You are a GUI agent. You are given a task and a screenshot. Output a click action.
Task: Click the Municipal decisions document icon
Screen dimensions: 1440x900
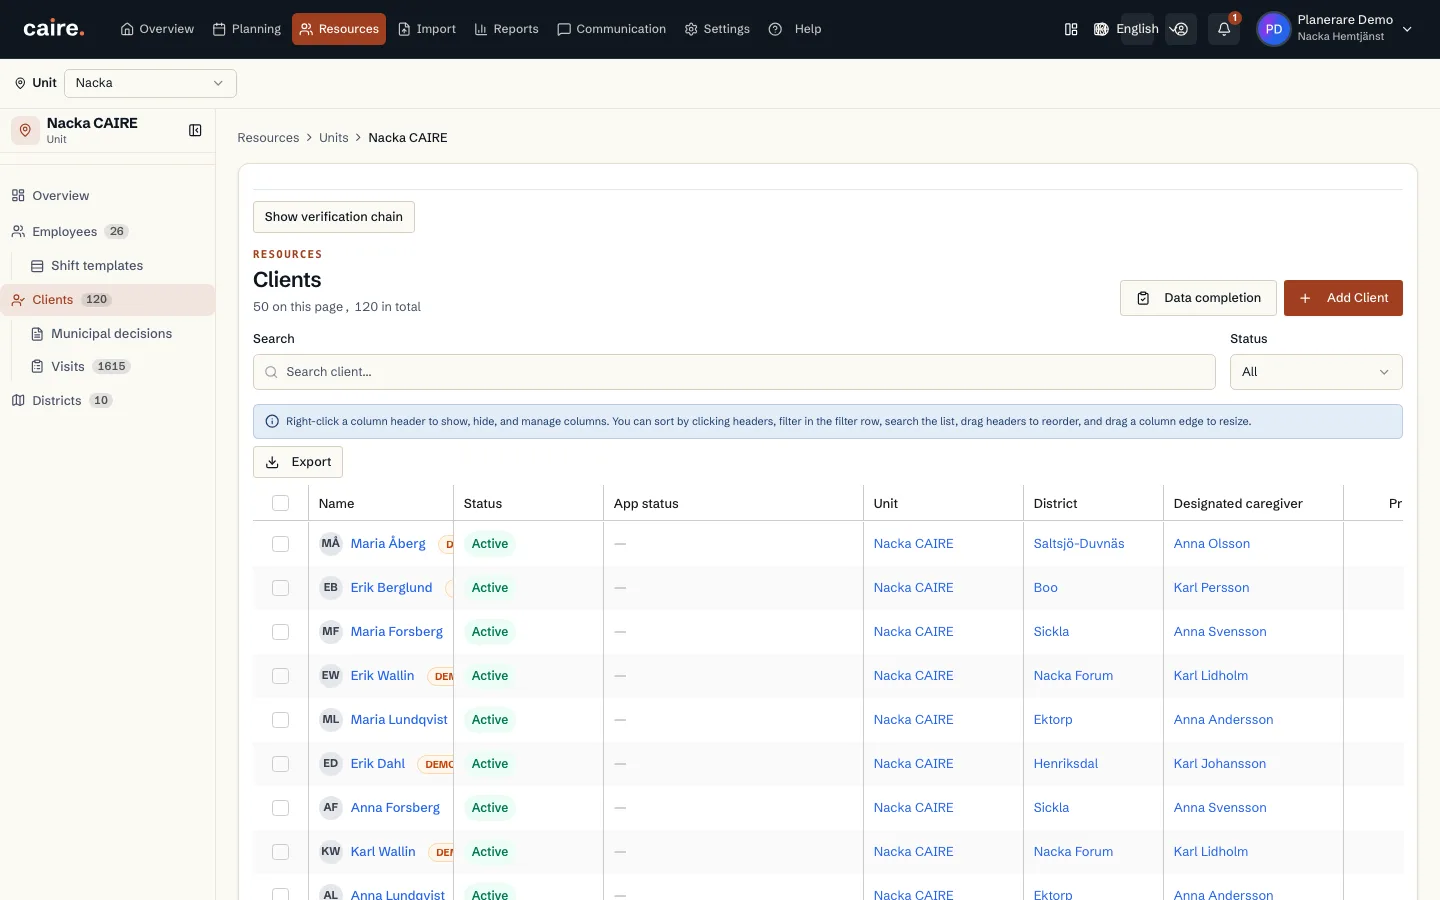click(x=37, y=334)
